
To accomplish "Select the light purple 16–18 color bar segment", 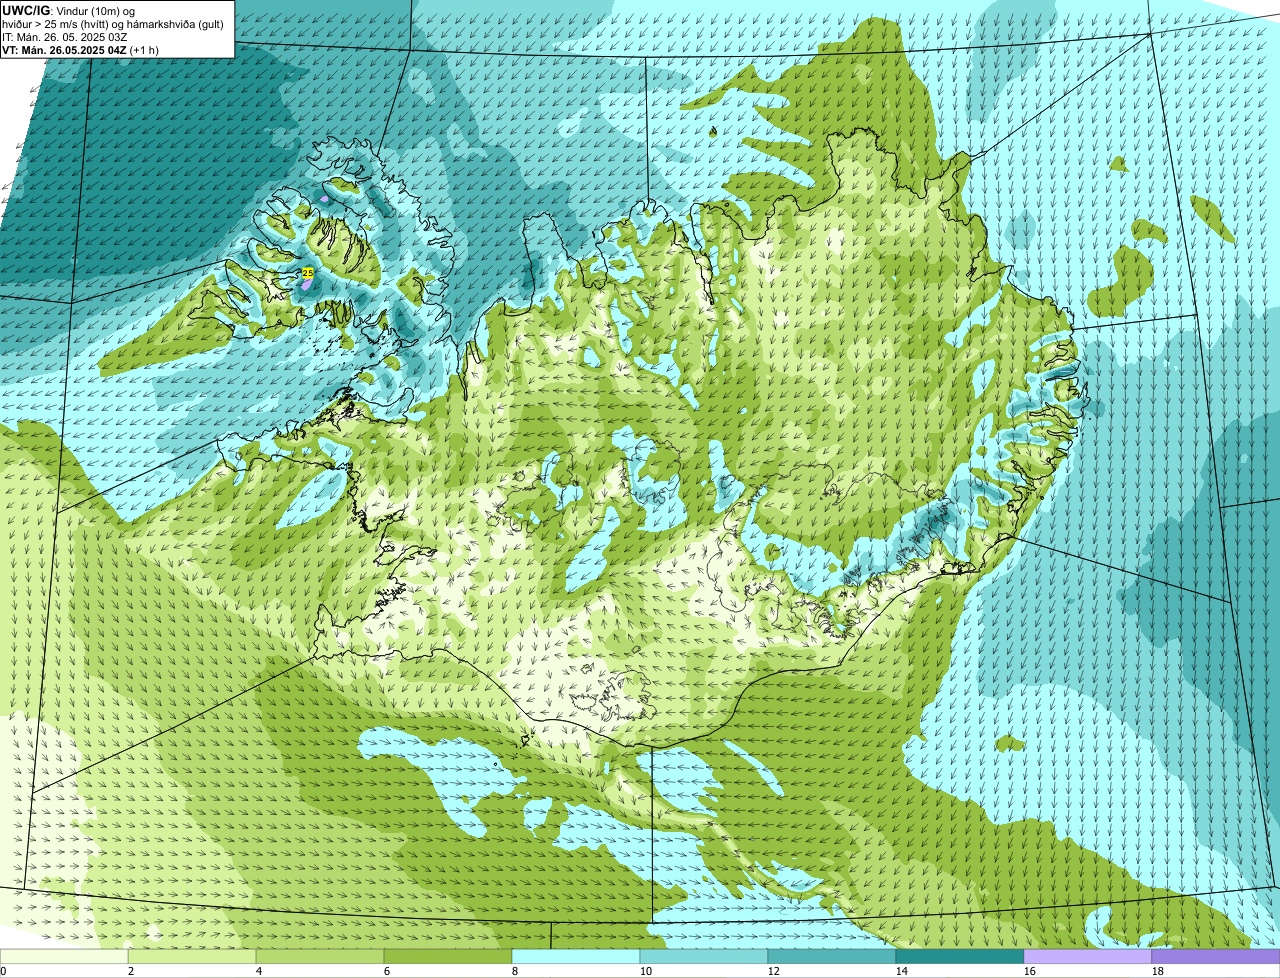I will tap(1088, 957).
